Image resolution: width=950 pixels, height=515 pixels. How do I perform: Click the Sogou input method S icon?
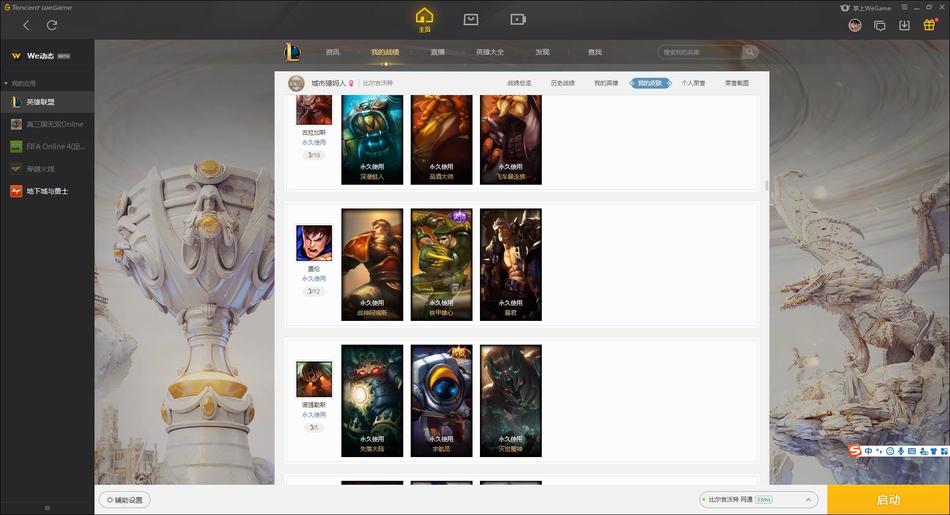(855, 451)
